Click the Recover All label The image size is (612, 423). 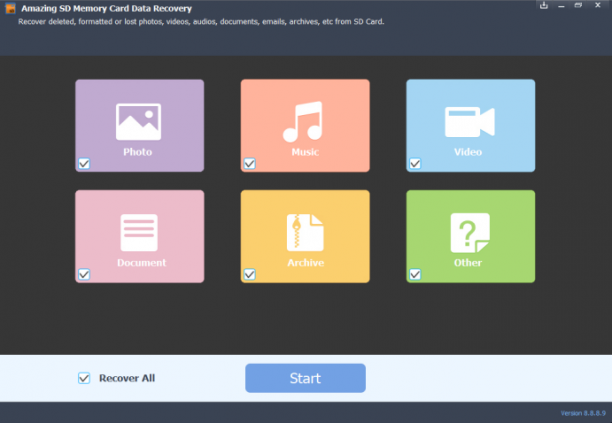(127, 378)
